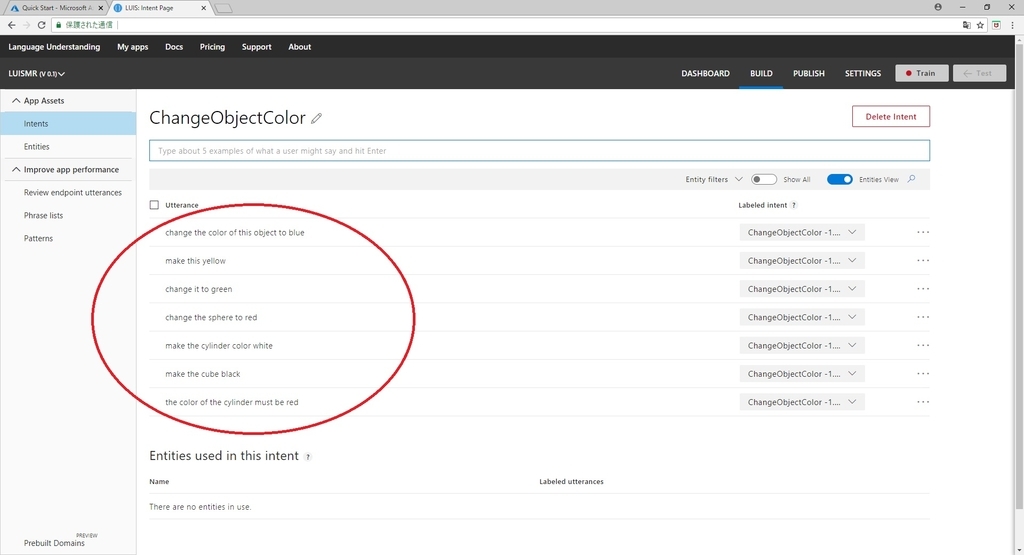The image size is (1024, 555).
Task: Click the translate icon in the address bar
Action: click(x=967, y=25)
